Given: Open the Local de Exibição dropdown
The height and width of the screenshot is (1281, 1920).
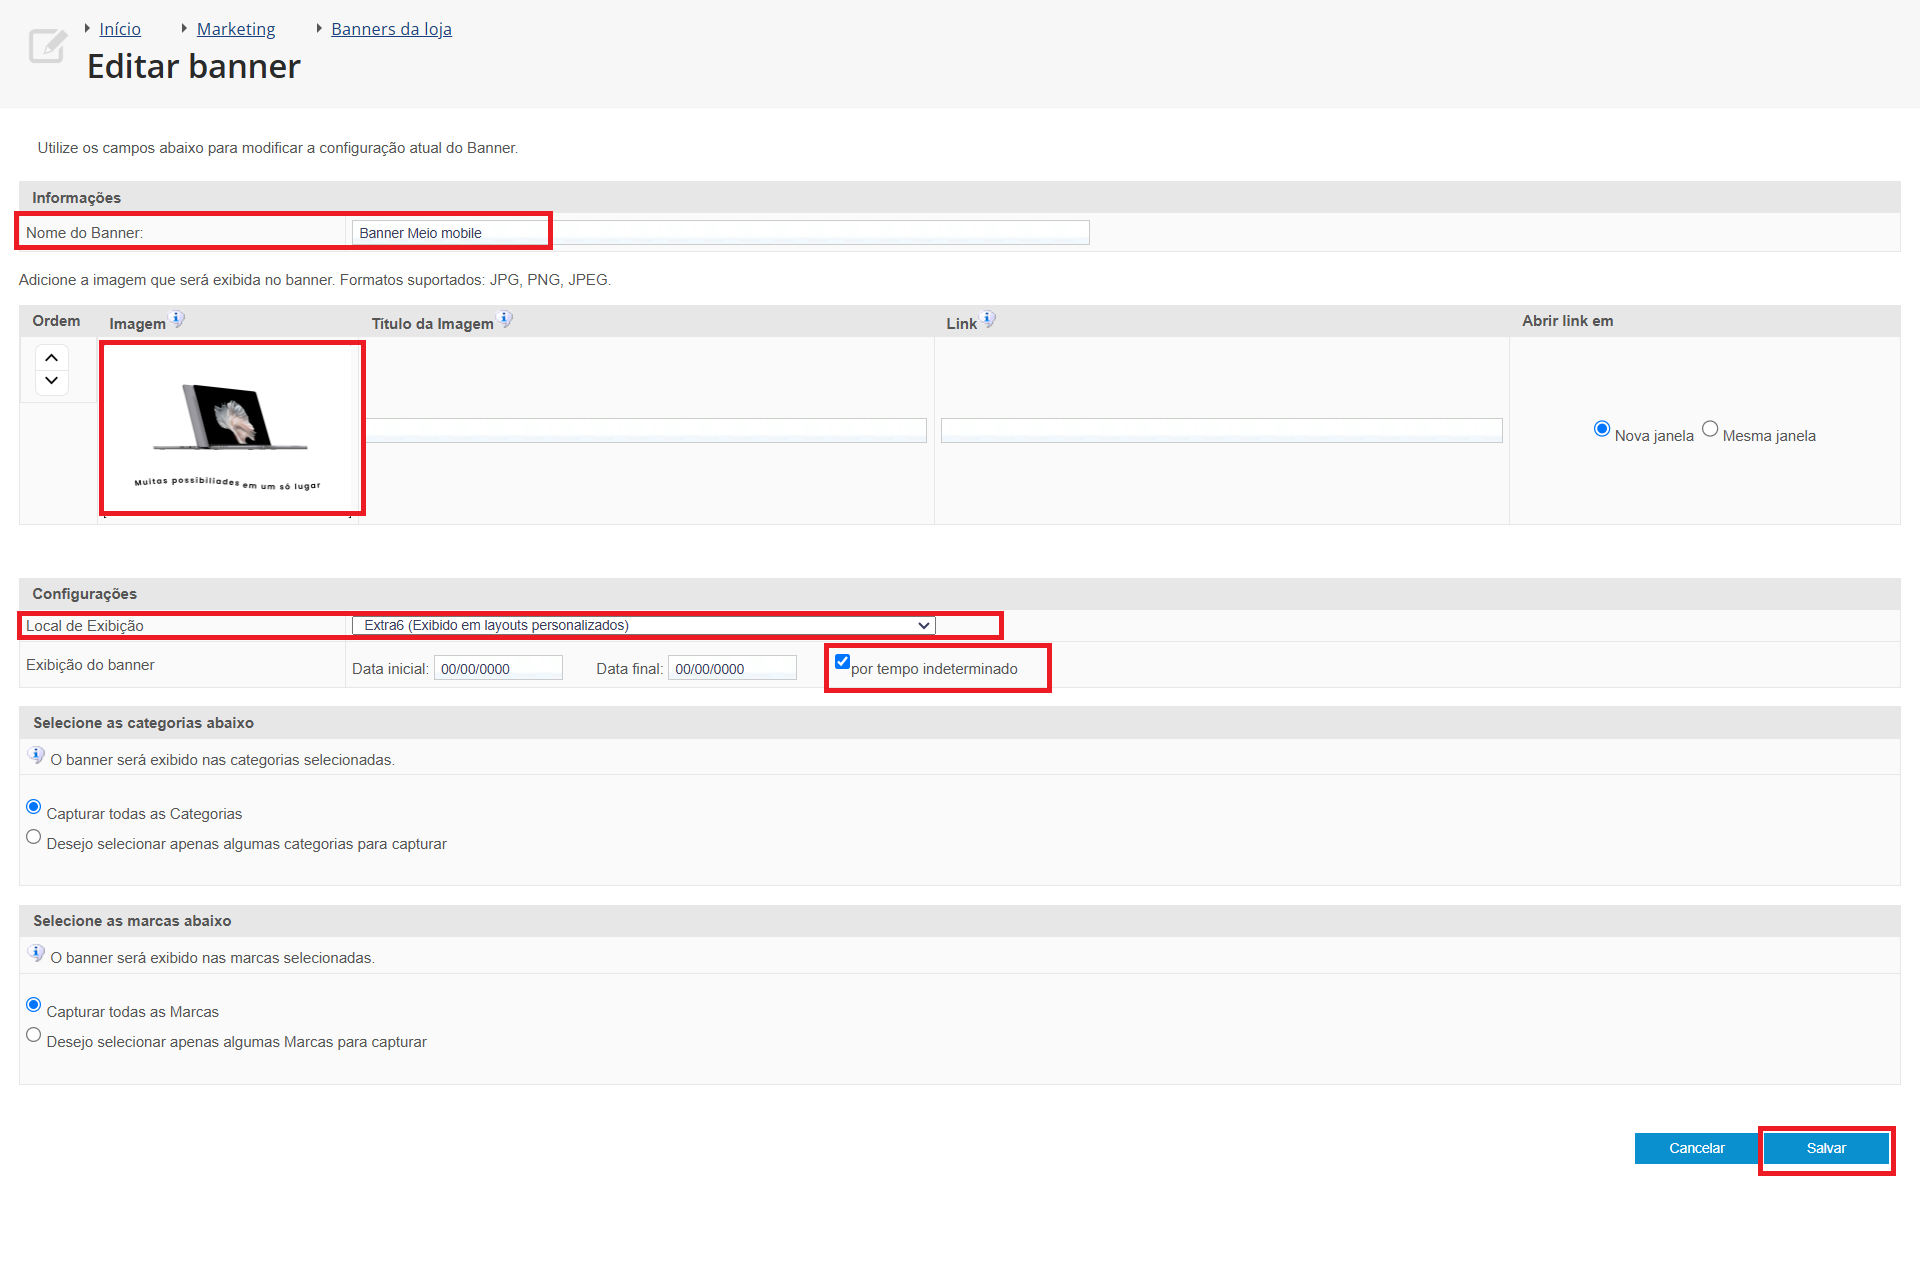Looking at the screenshot, I should (x=643, y=626).
